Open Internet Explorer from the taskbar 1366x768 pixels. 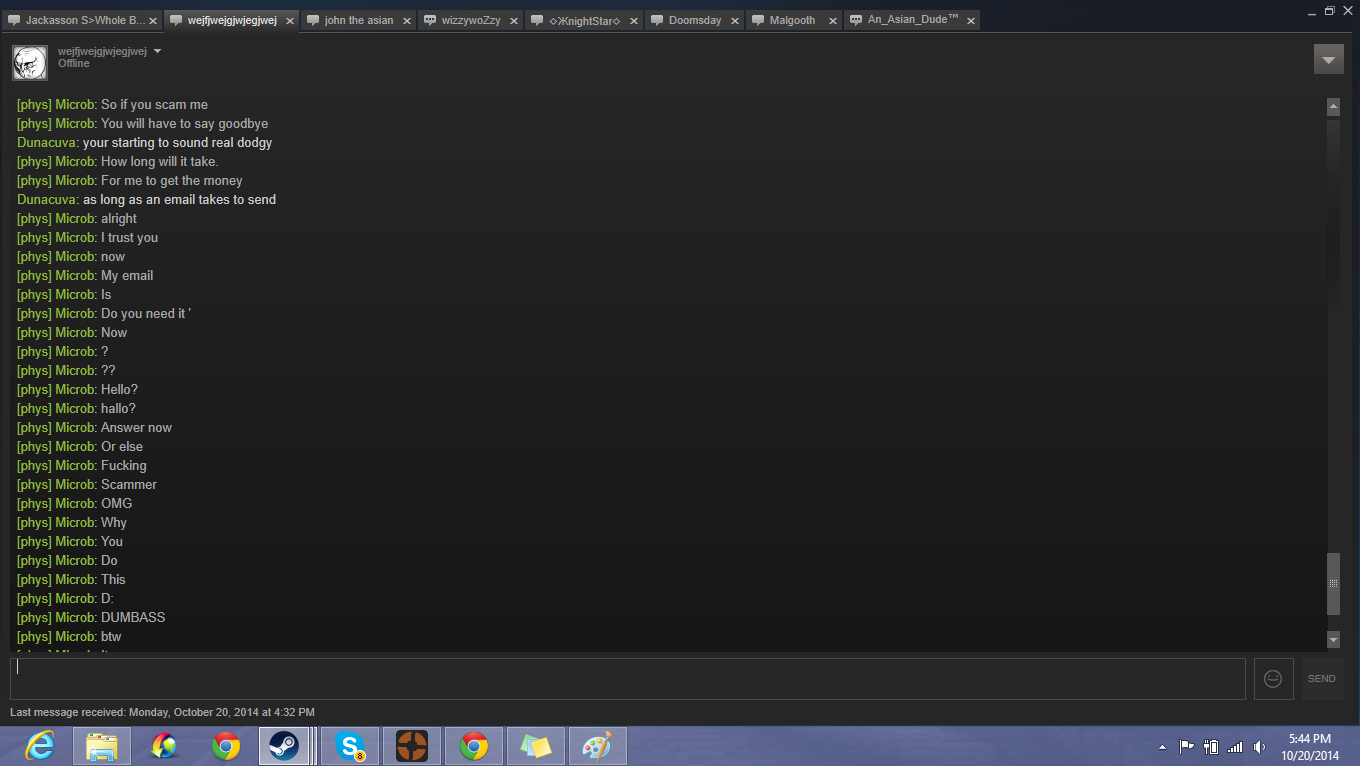coord(40,747)
